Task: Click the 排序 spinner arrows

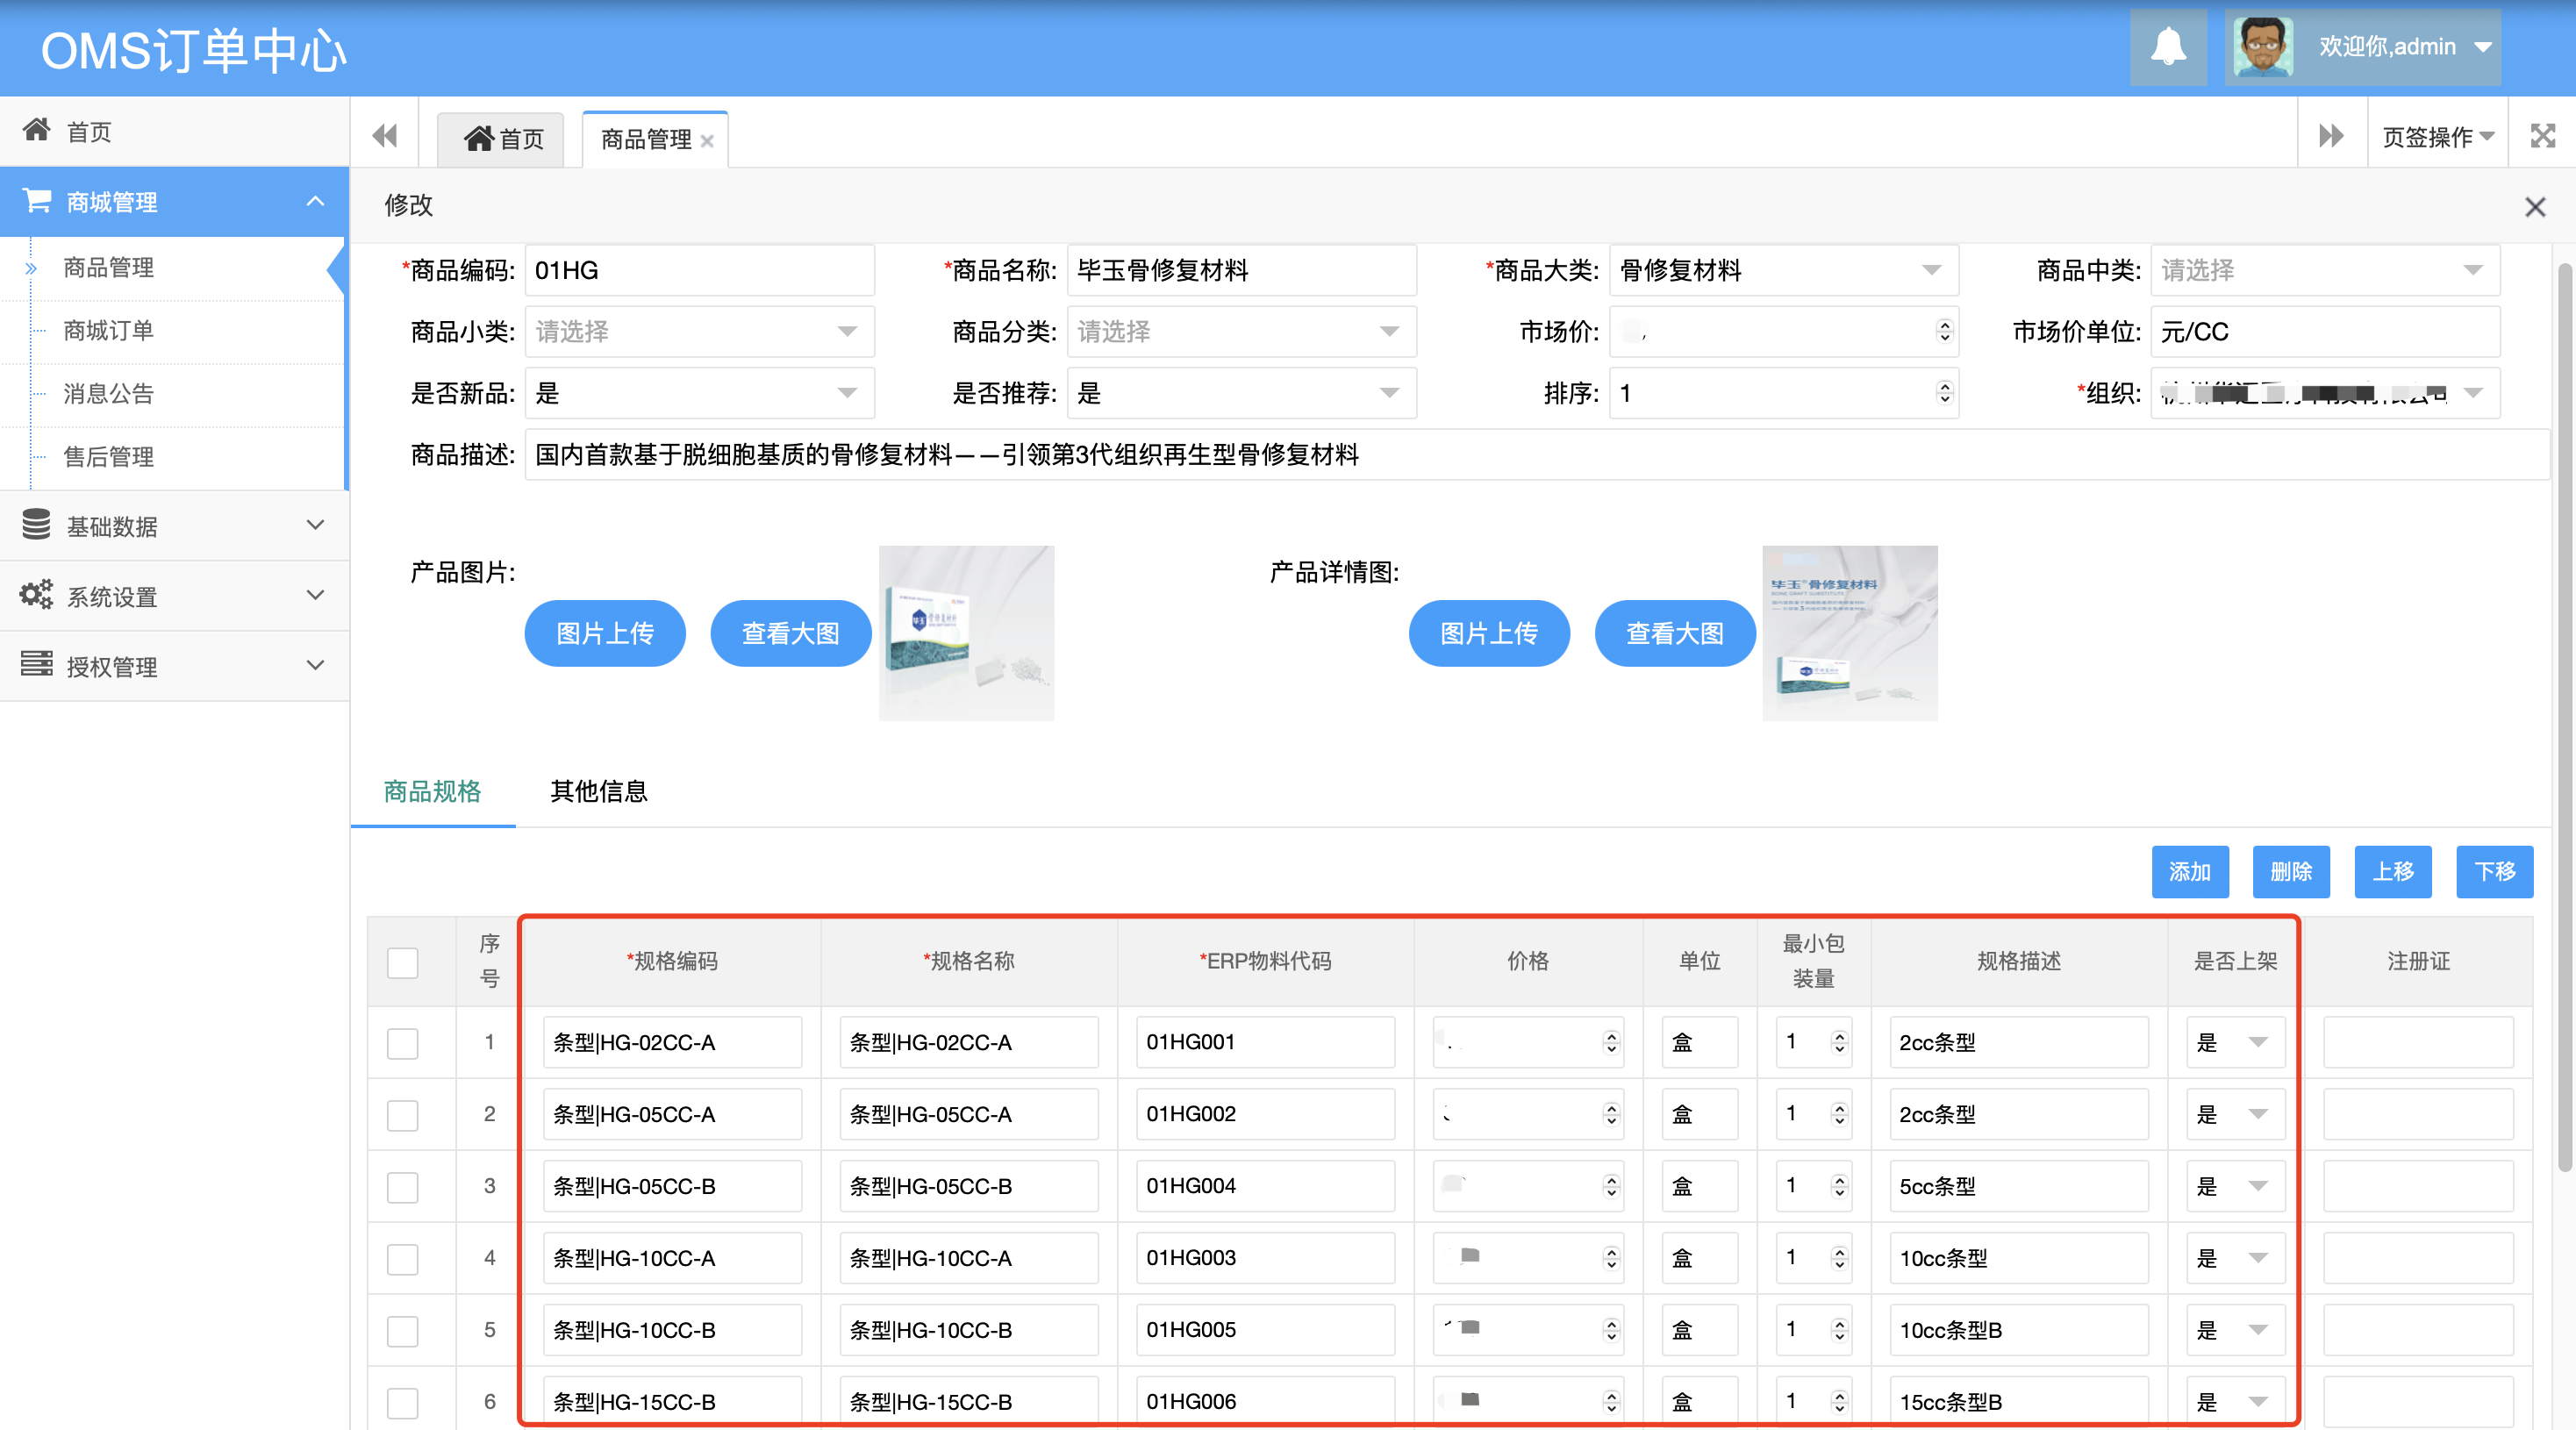Action: [1944, 393]
